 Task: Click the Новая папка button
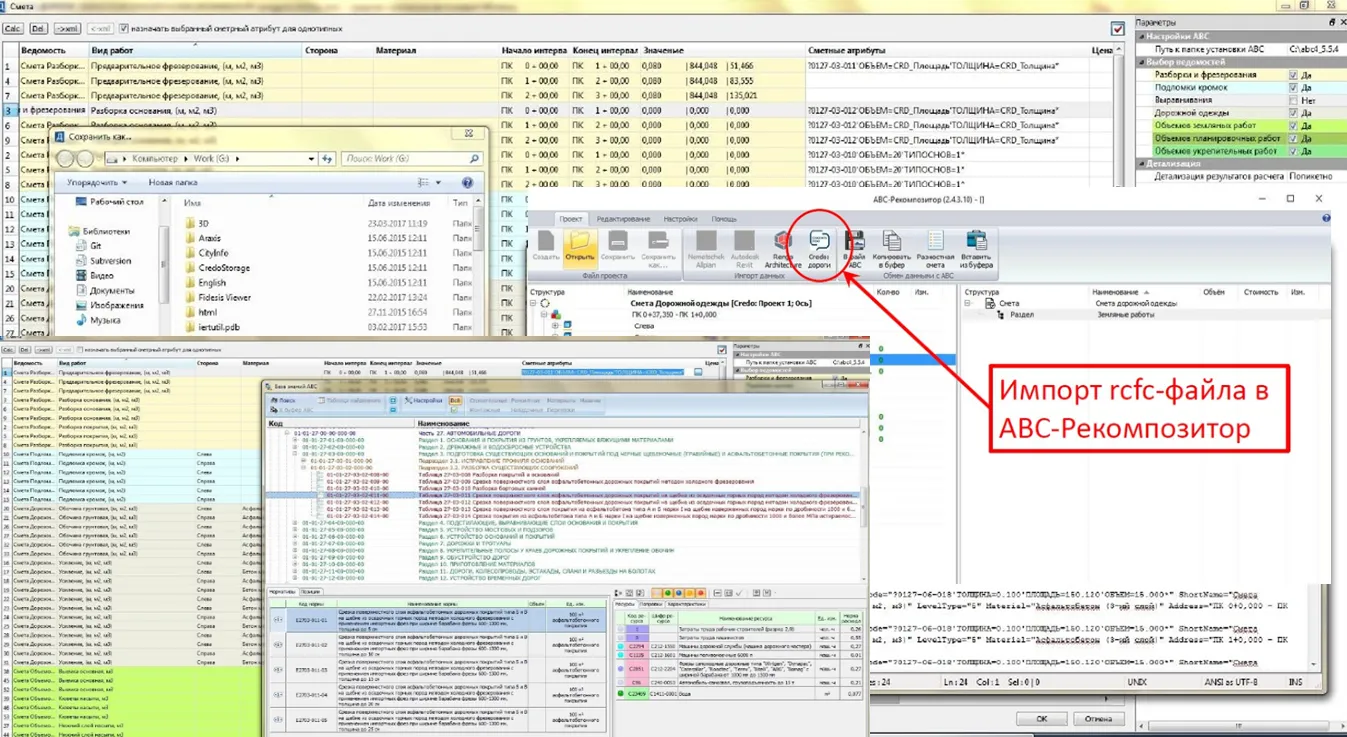click(173, 183)
